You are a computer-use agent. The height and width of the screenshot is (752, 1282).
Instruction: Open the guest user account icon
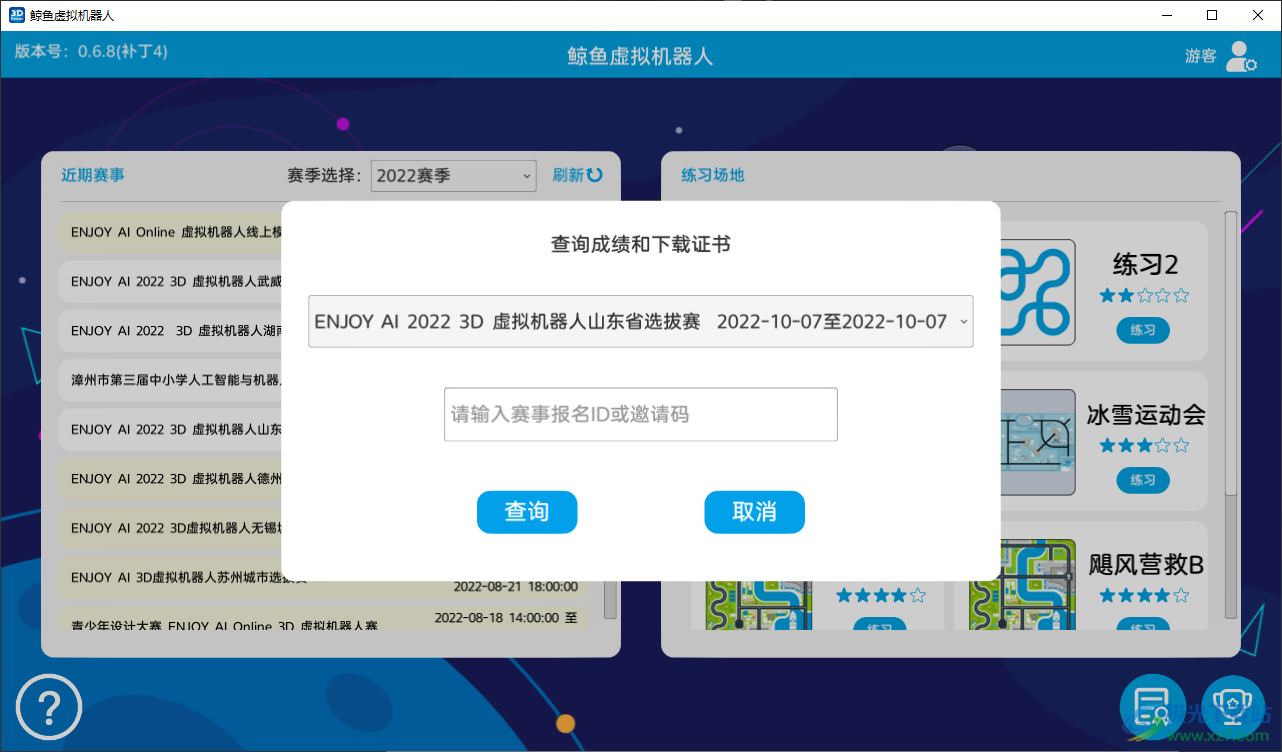pos(1241,56)
